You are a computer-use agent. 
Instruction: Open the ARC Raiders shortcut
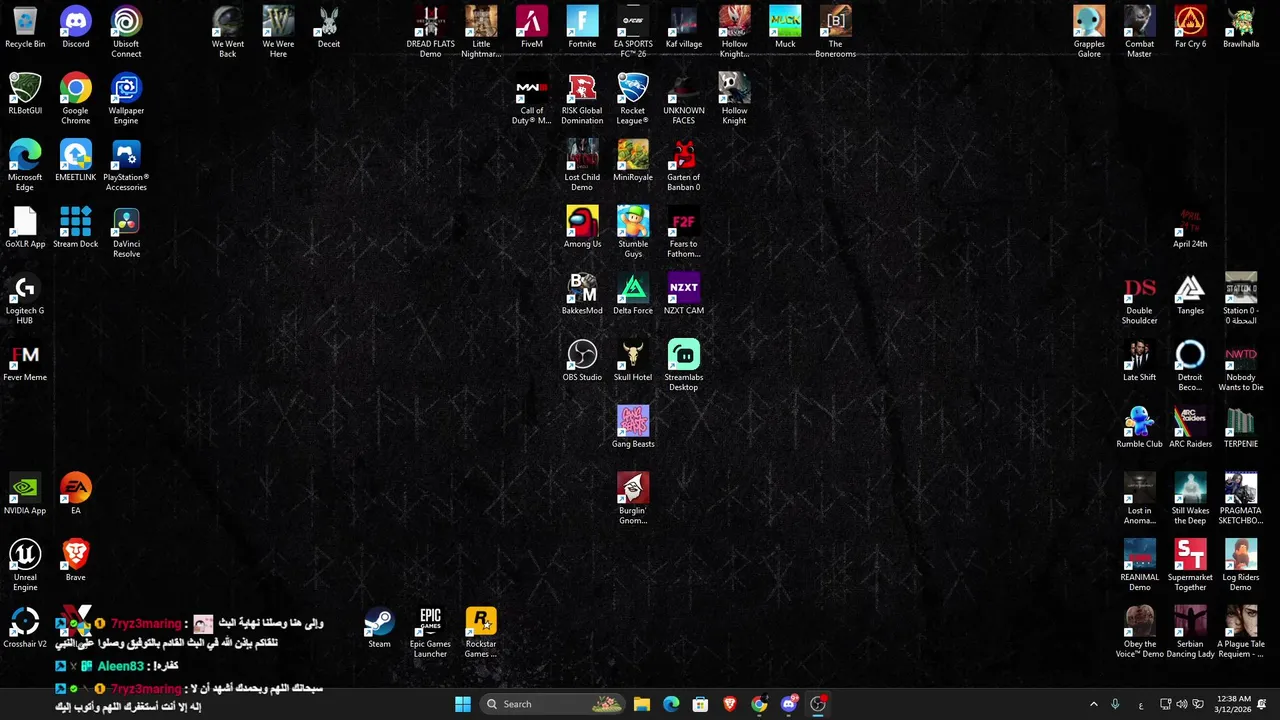click(1190, 427)
